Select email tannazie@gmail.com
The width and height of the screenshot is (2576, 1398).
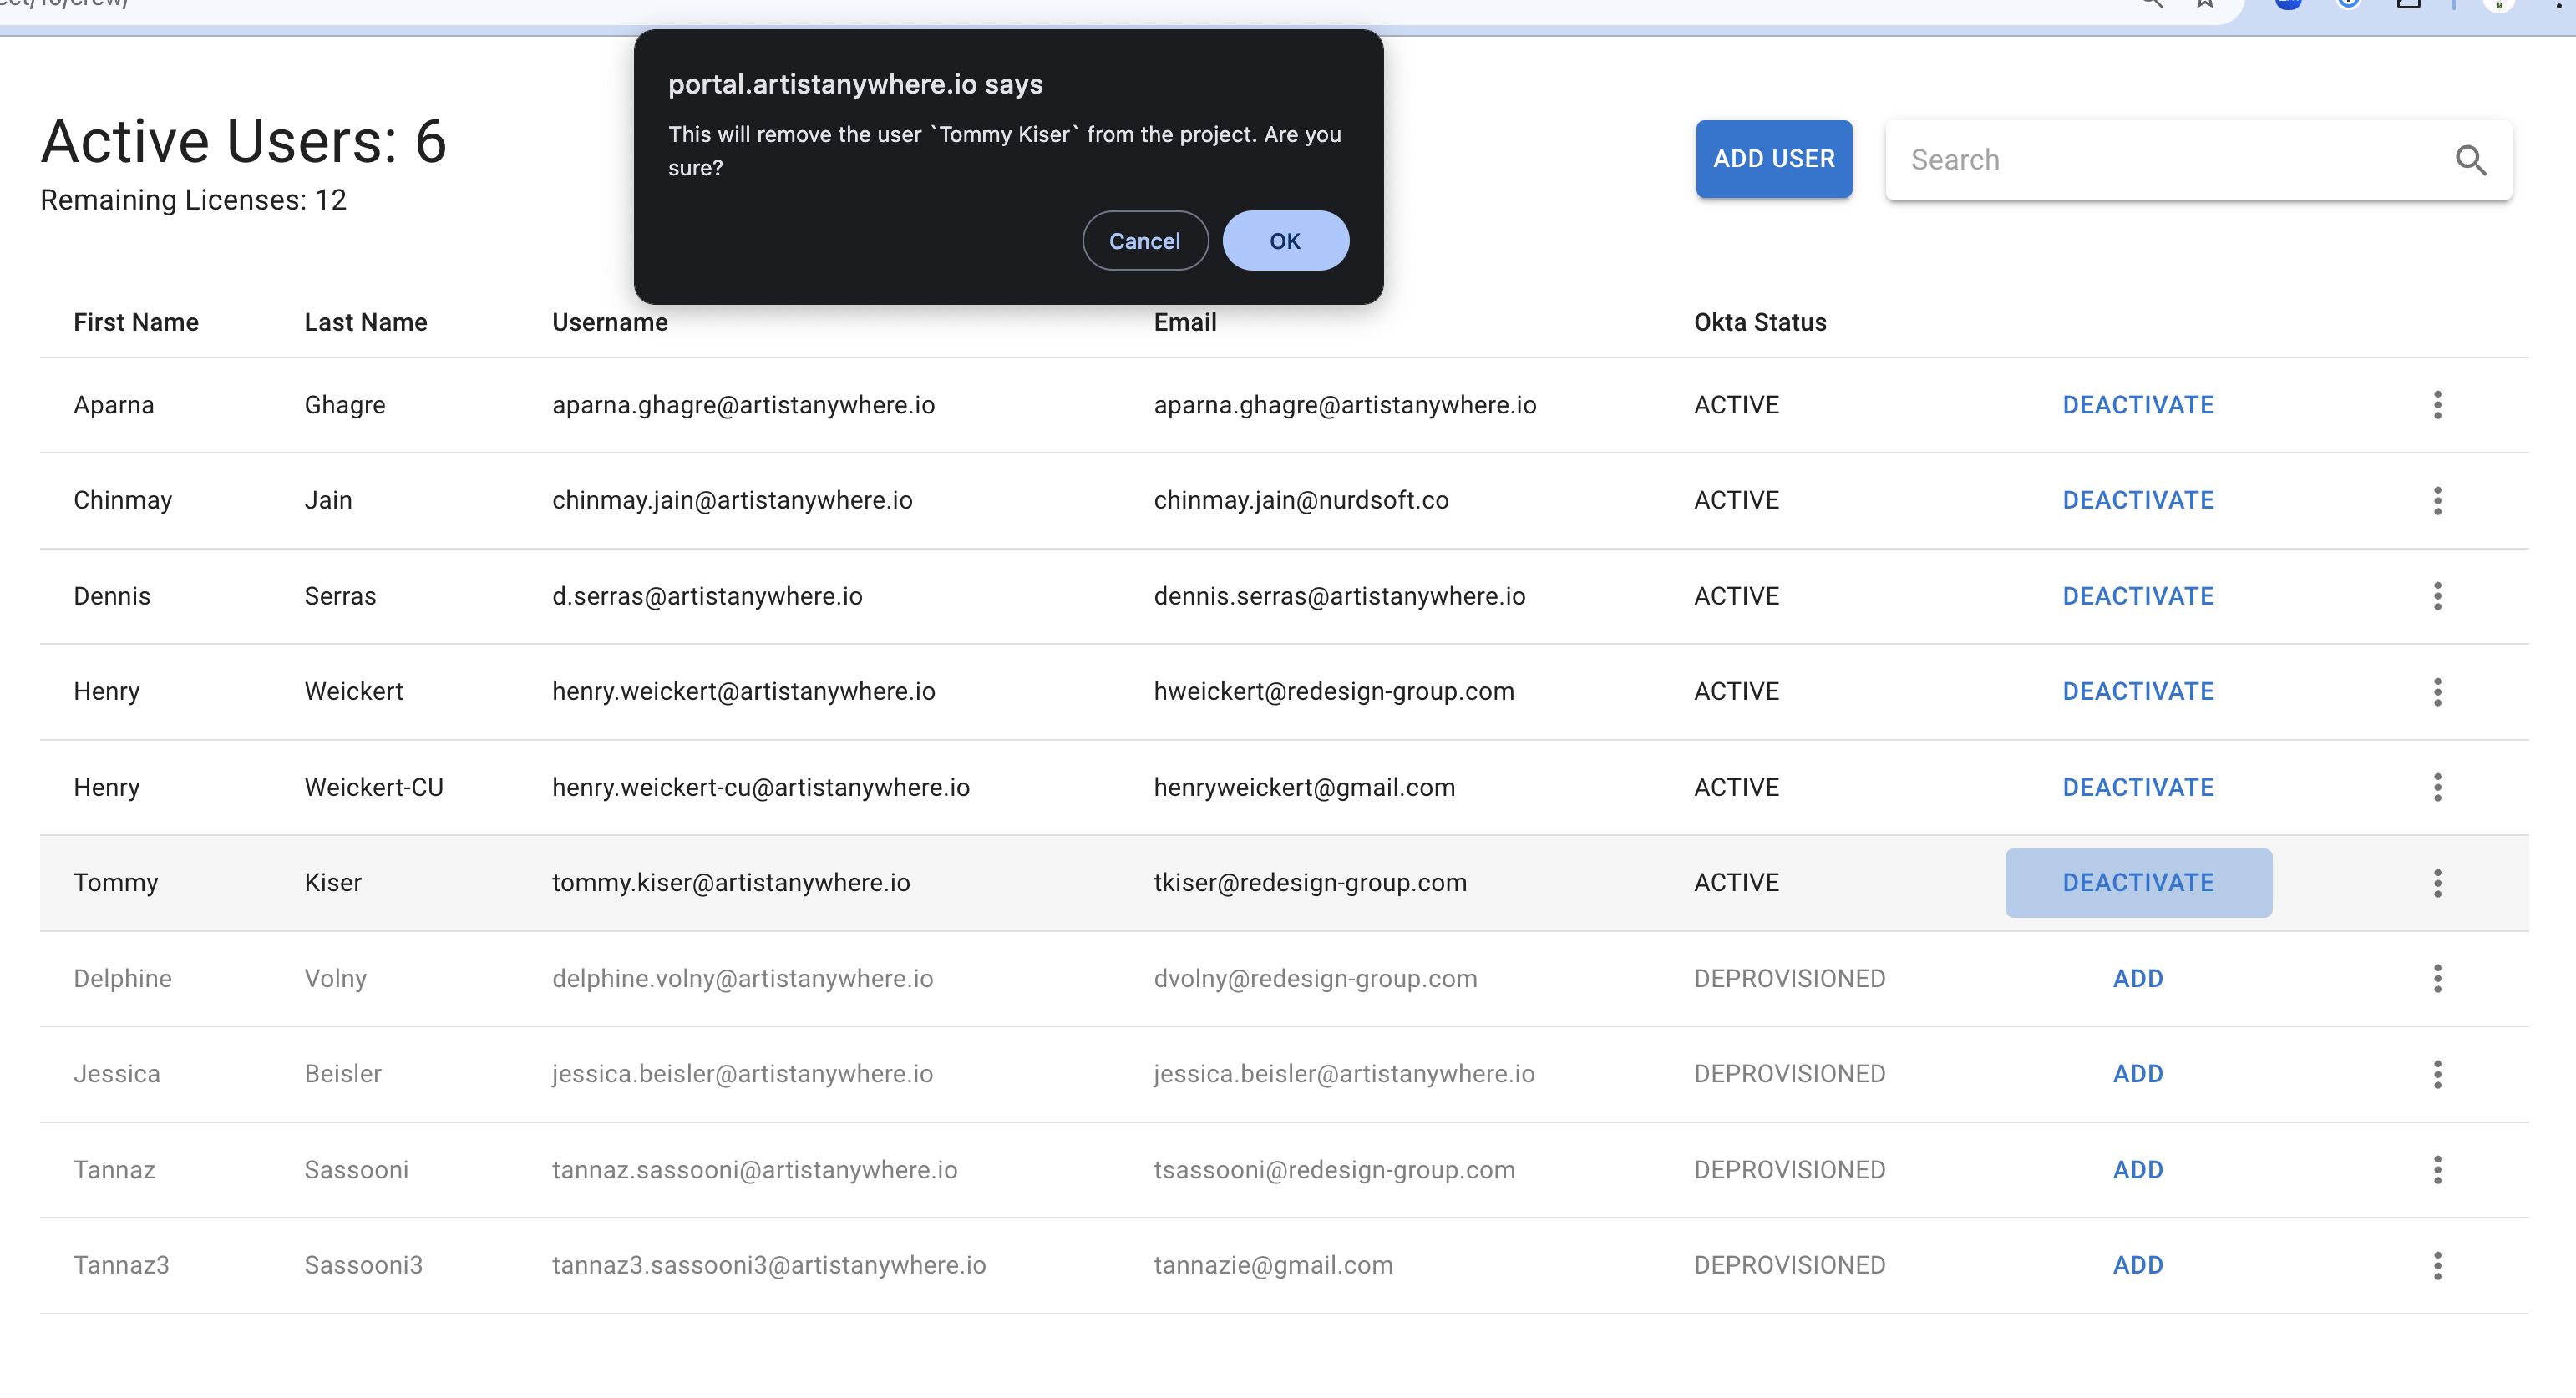coord(1273,1264)
